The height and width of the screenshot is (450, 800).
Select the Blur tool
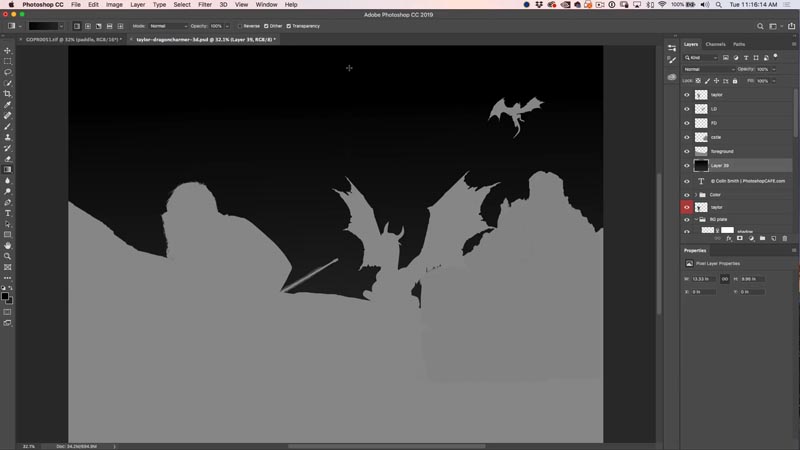[8, 181]
